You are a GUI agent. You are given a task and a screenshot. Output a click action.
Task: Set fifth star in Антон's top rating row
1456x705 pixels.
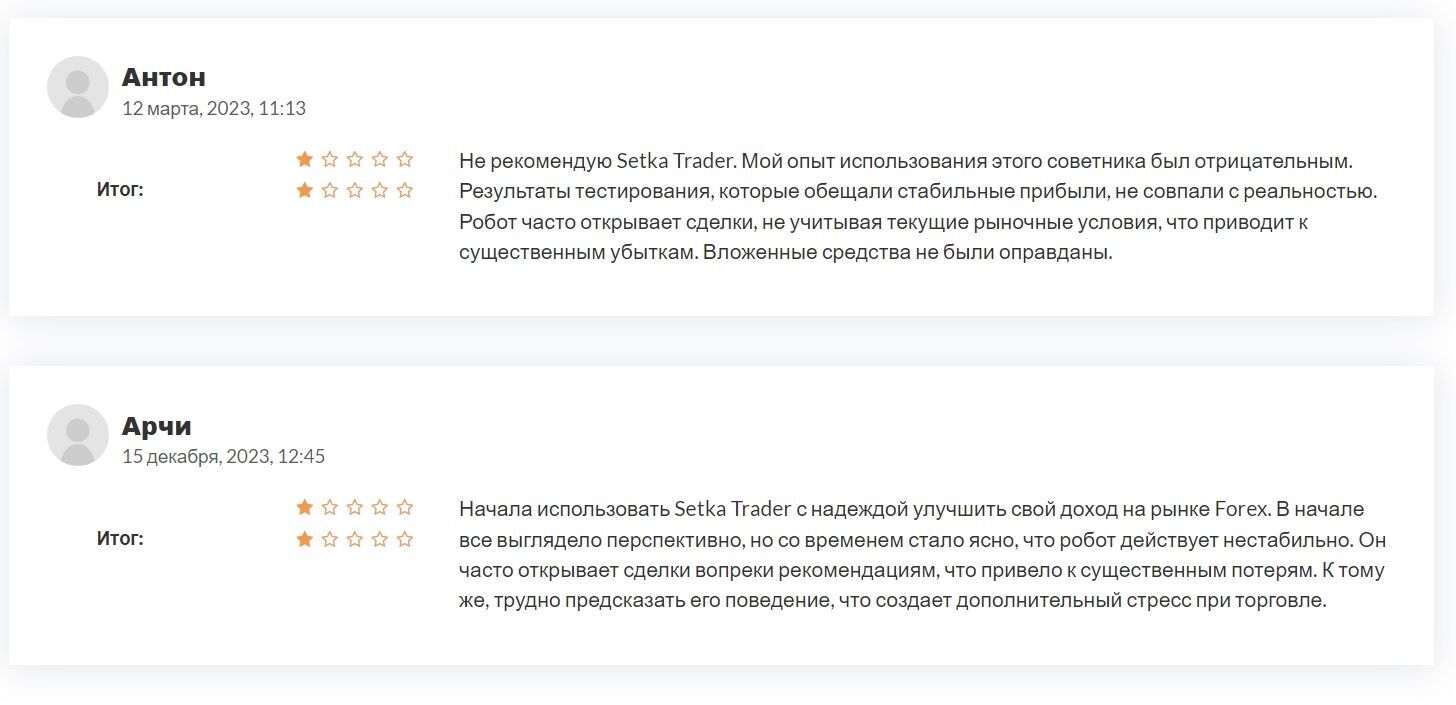click(404, 159)
